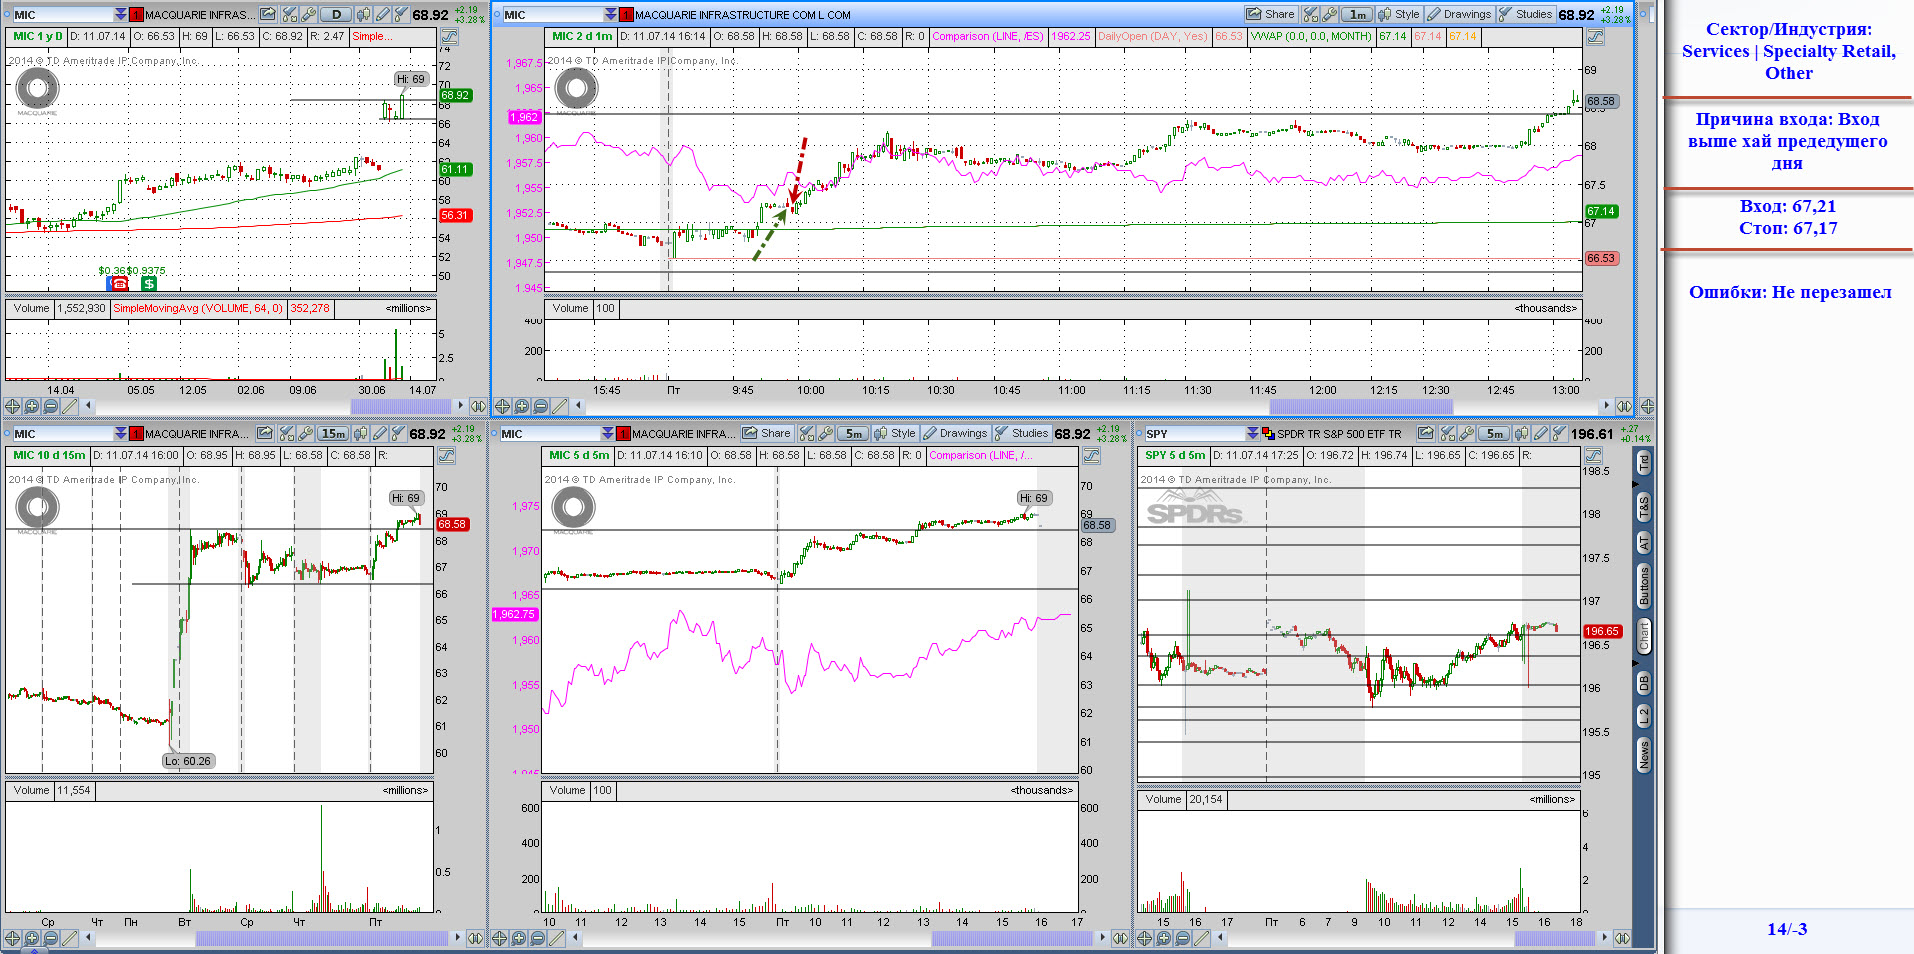Change the 5m timeframe in the MIC chart
Image resolution: width=1914 pixels, height=954 pixels.
pyautogui.click(x=853, y=433)
